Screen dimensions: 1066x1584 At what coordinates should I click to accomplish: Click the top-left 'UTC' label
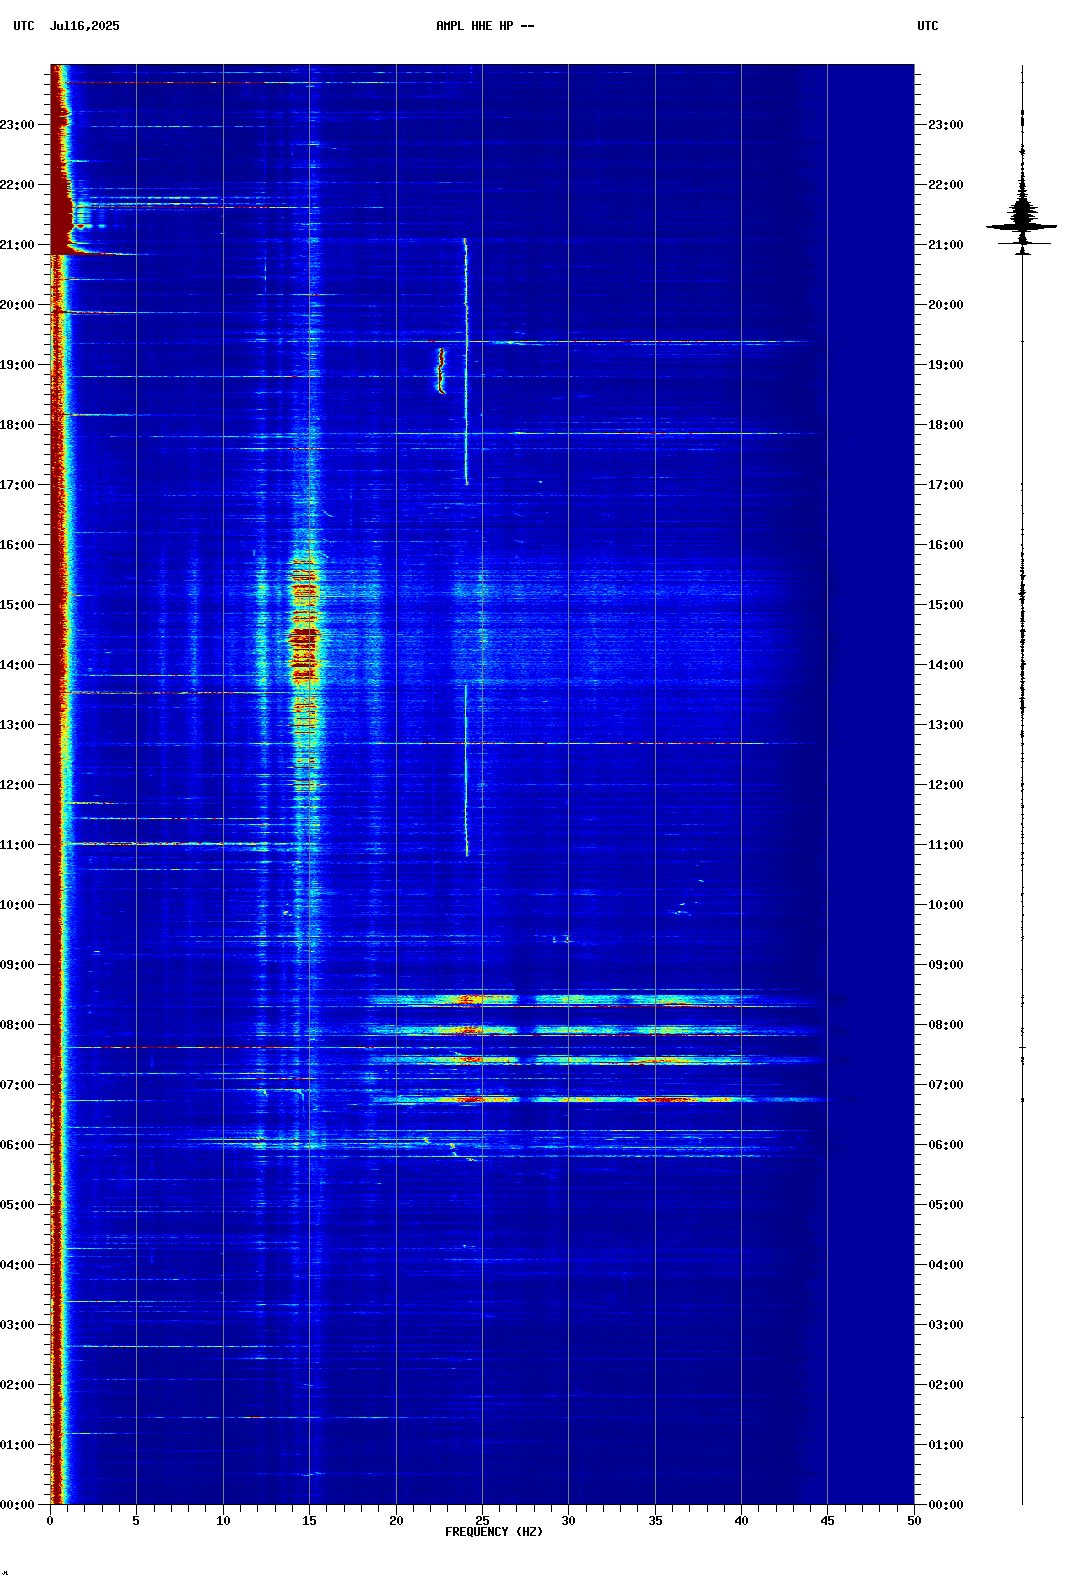pos(24,26)
